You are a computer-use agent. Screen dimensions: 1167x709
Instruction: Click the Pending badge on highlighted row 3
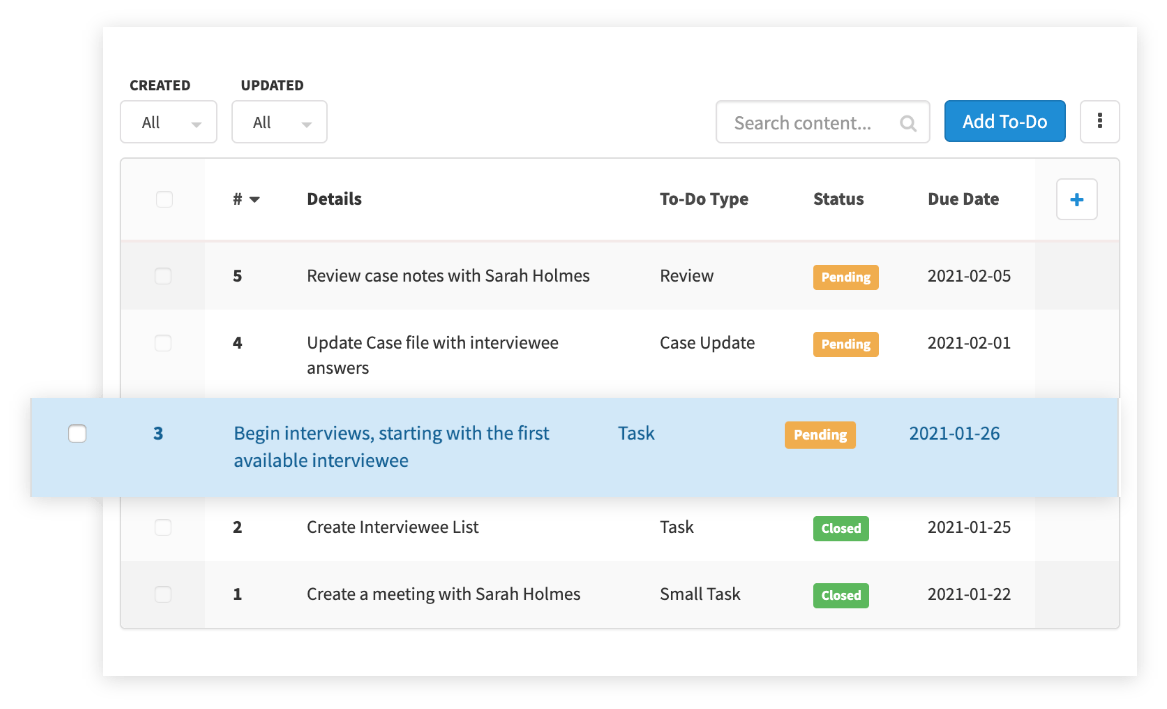820,435
